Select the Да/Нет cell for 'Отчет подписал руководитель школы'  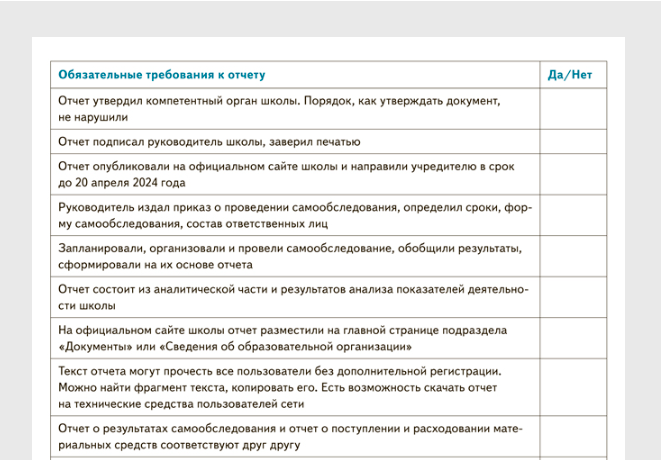coord(573,142)
